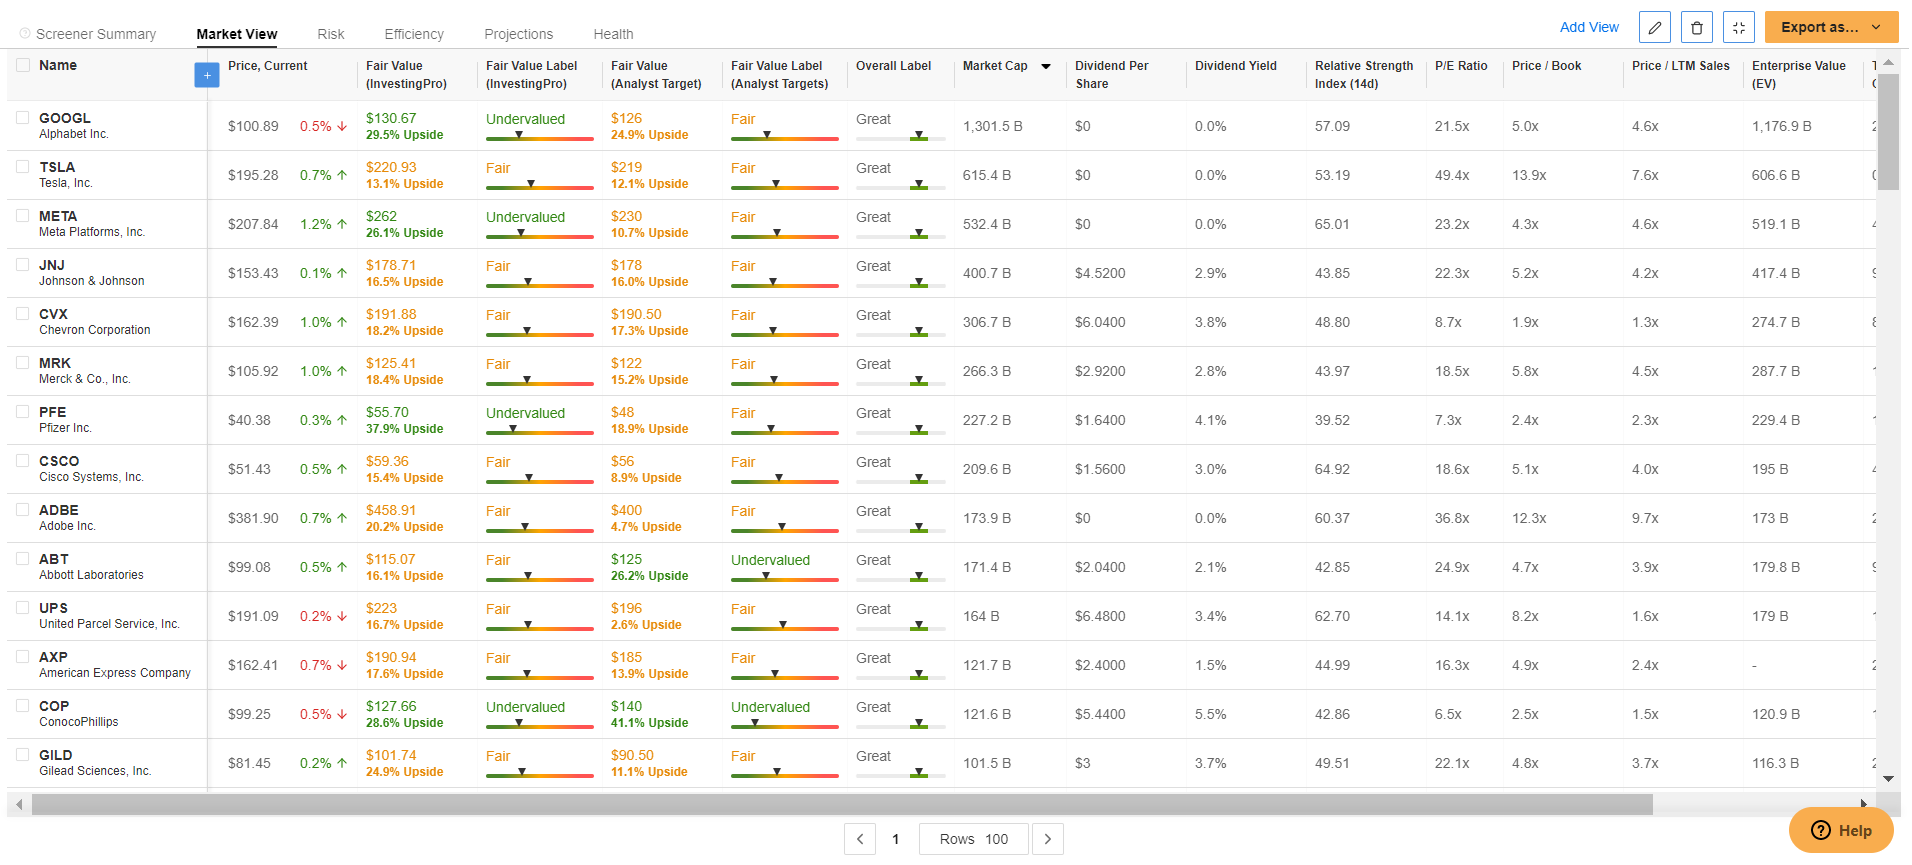The width and height of the screenshot is (1912, 865).
Task: Switch to the Efficiency tab
Action: [x=414, y=34]
